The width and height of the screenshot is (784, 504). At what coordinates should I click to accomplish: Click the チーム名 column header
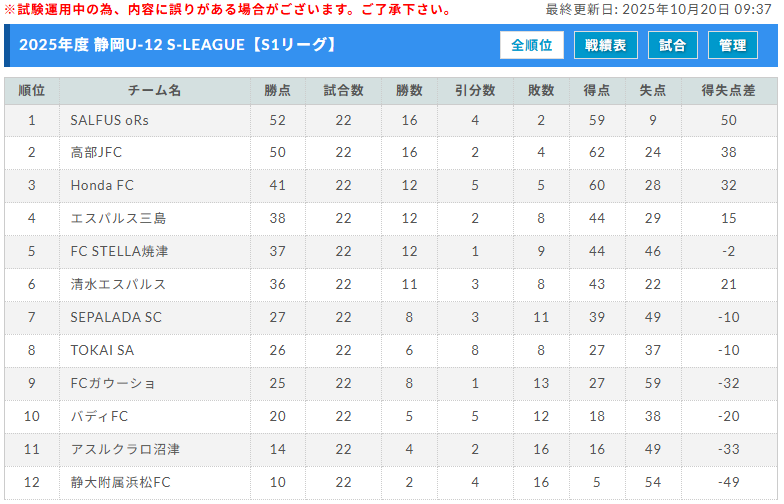click(x=155, y=91)
